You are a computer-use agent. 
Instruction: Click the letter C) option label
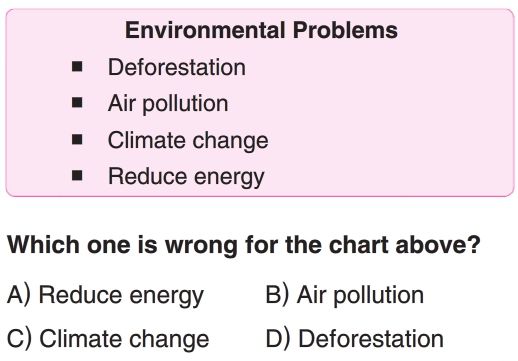19,339
